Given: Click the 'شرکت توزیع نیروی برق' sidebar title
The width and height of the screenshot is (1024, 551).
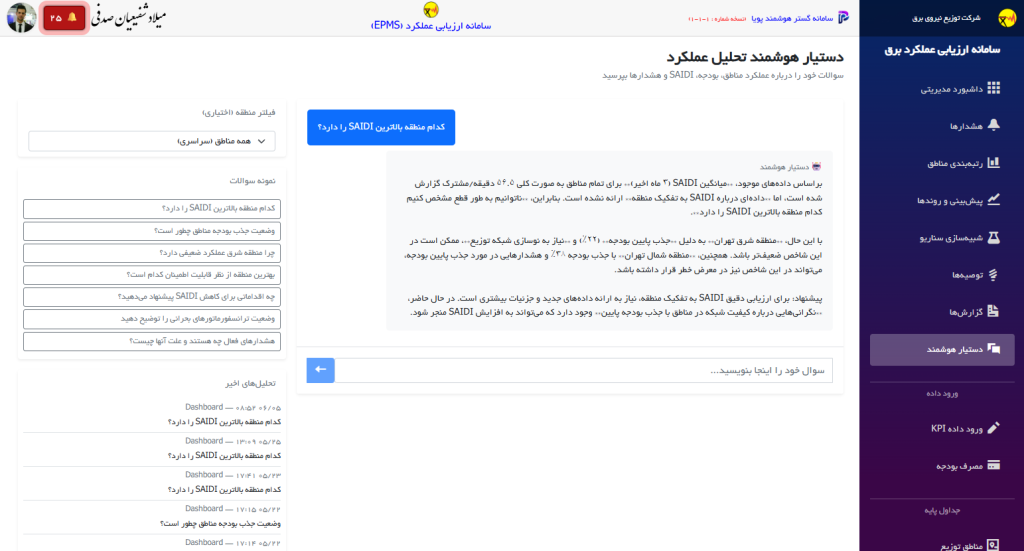Looking at the screenshot, I should [946, 18].
